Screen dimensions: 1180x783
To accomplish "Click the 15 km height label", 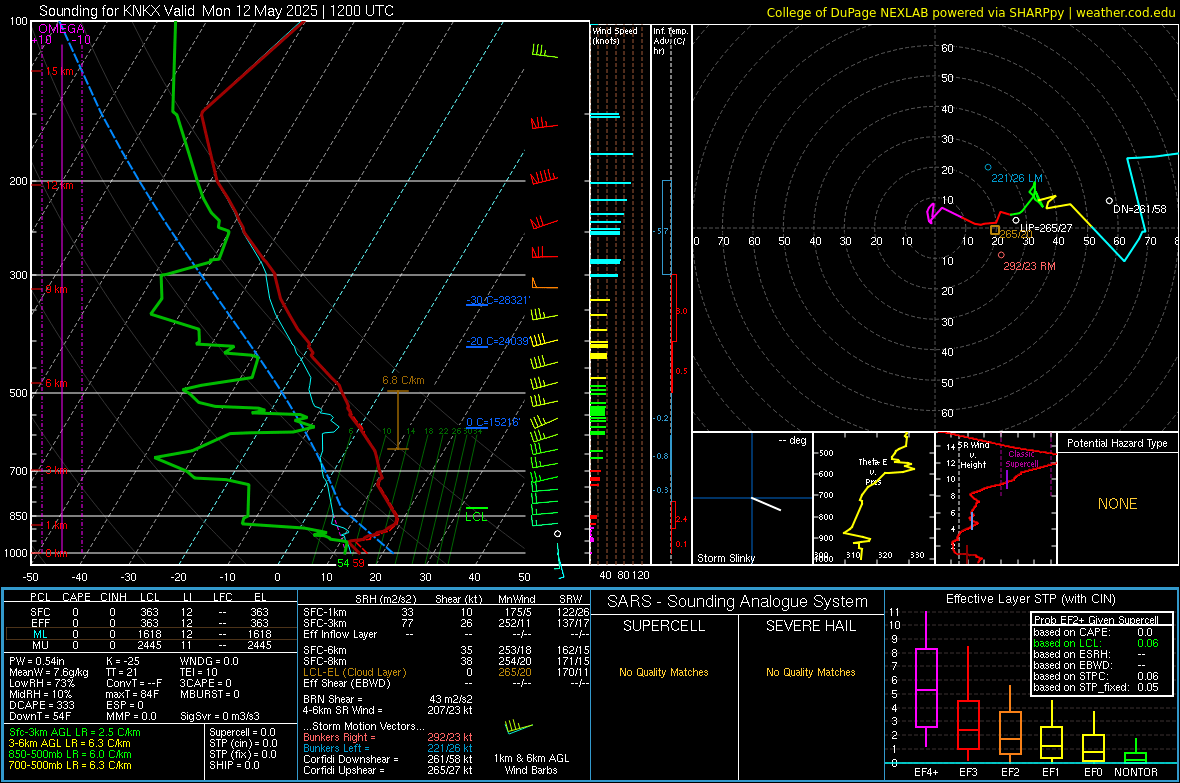I will (59, 71).
